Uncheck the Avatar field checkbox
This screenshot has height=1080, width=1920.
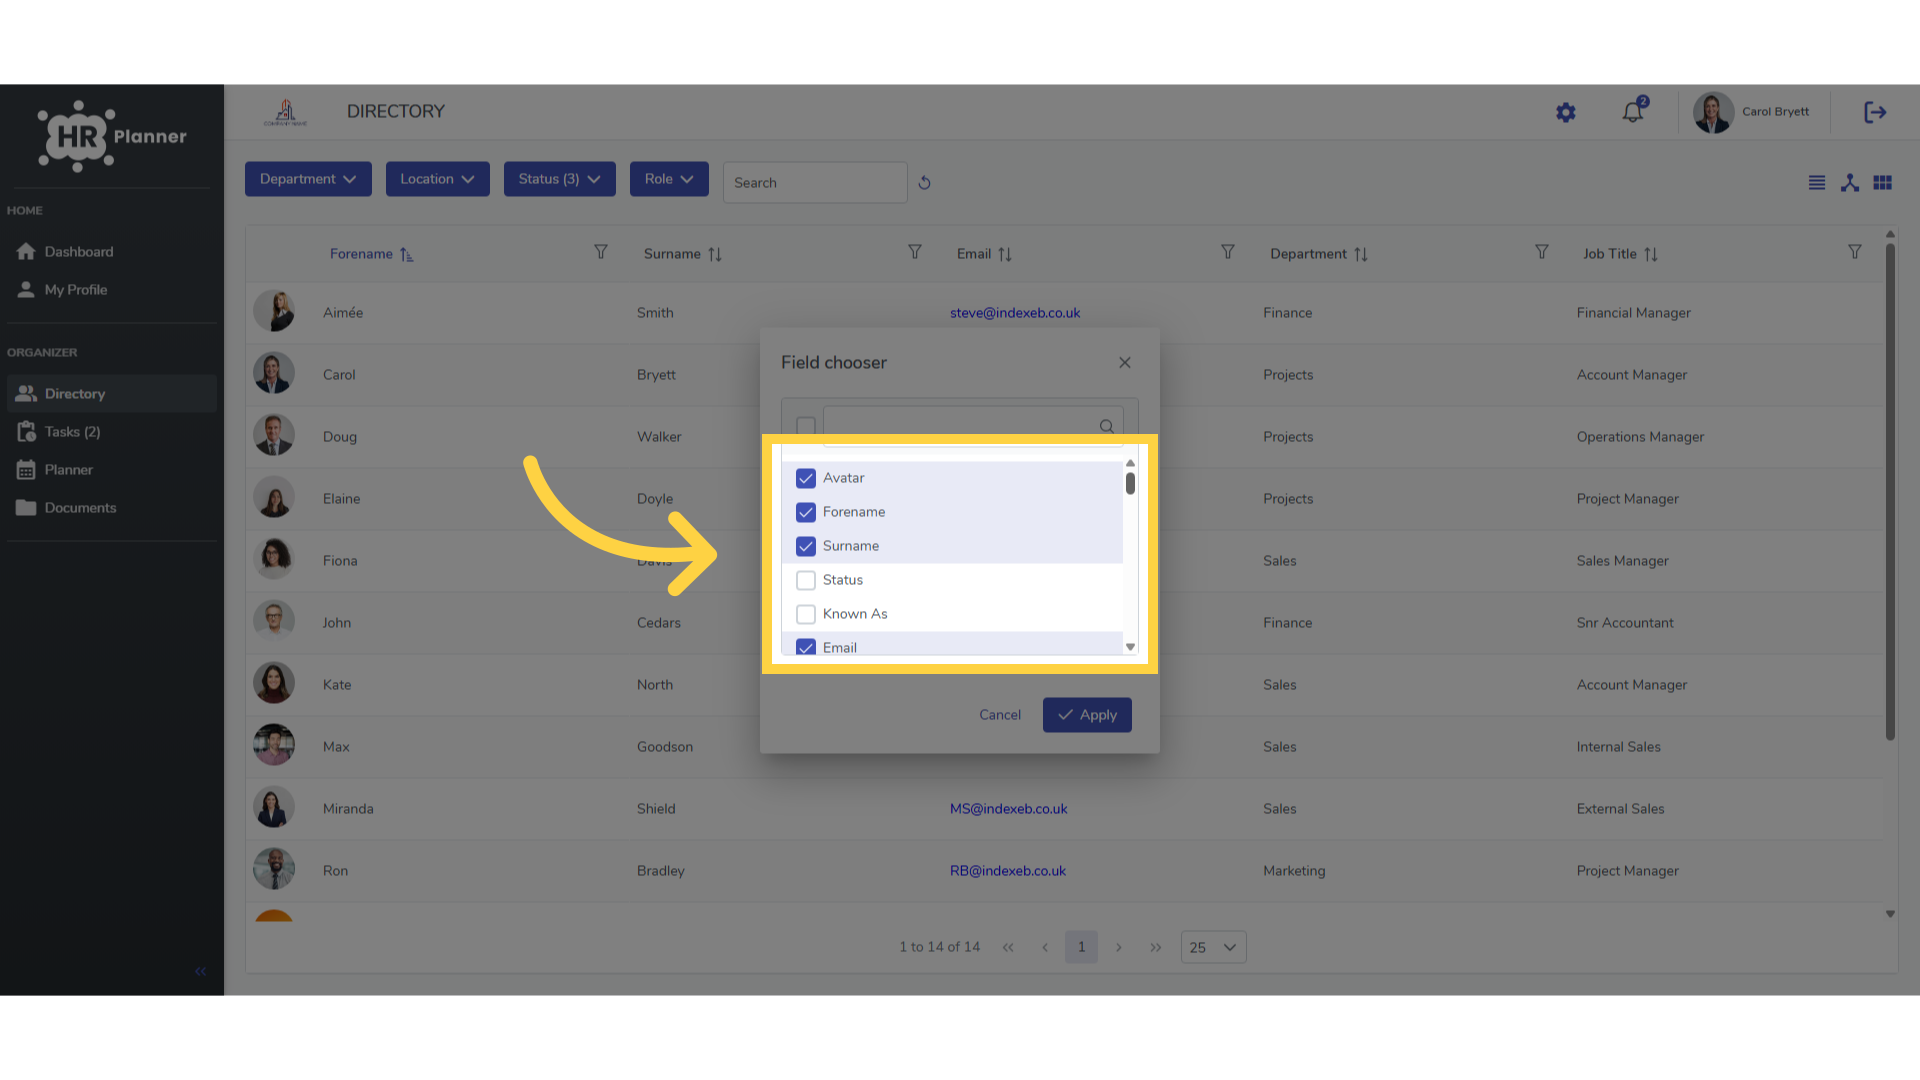pos(806,478)
